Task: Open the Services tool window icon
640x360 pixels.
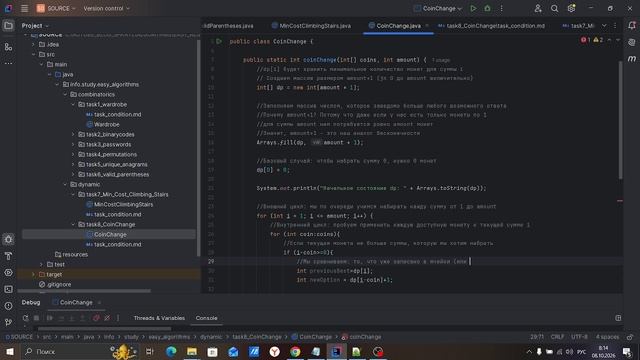Action: point(8,272)
